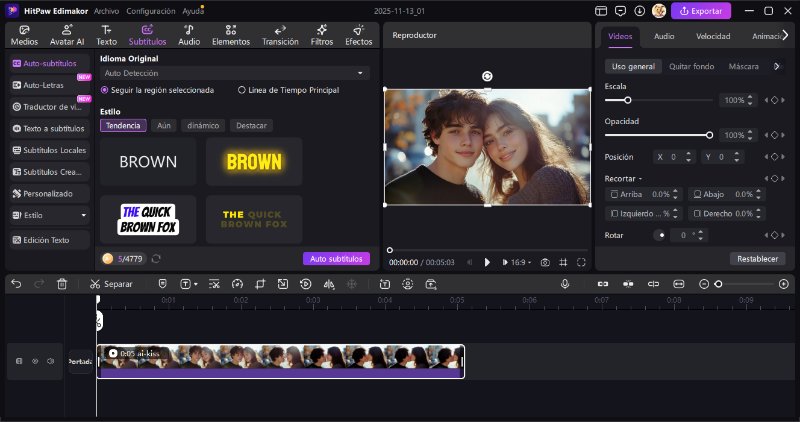Open the Medios panel

pos(24,35)
